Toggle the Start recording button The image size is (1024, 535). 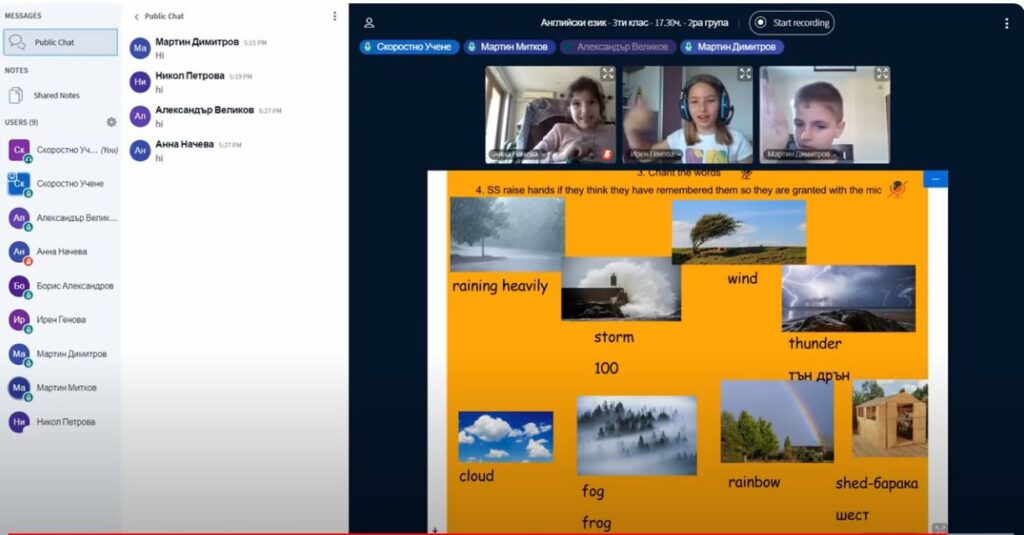click(x=792, y=23)
